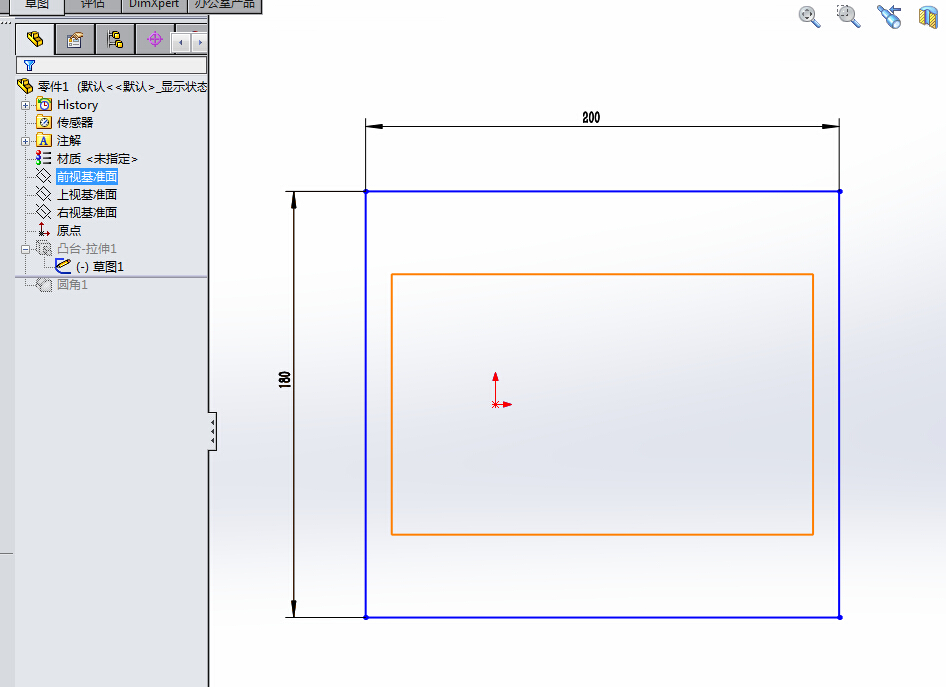
Task: Collapse the 凸台-拉伸1 feature node
Action: click(25, 249)
